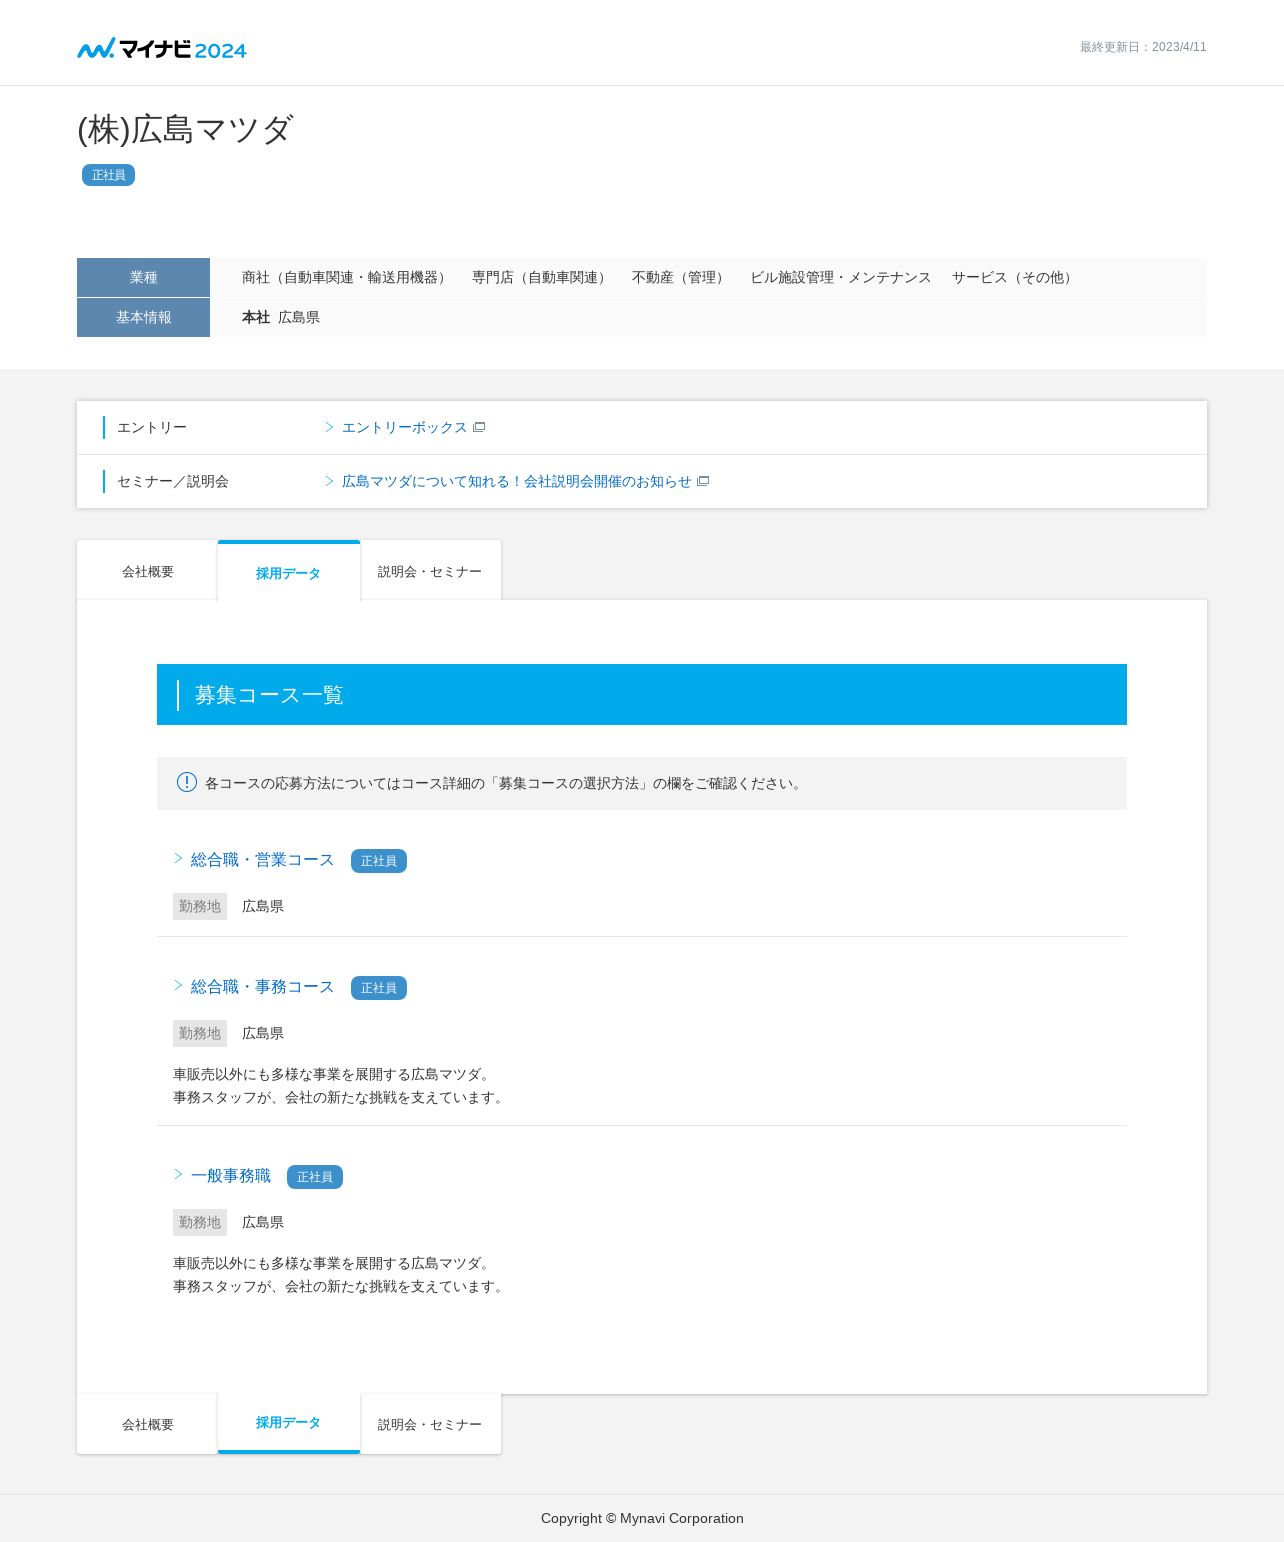Click 正社員 badge next to 総合職・営業コース

click(378, 861)
